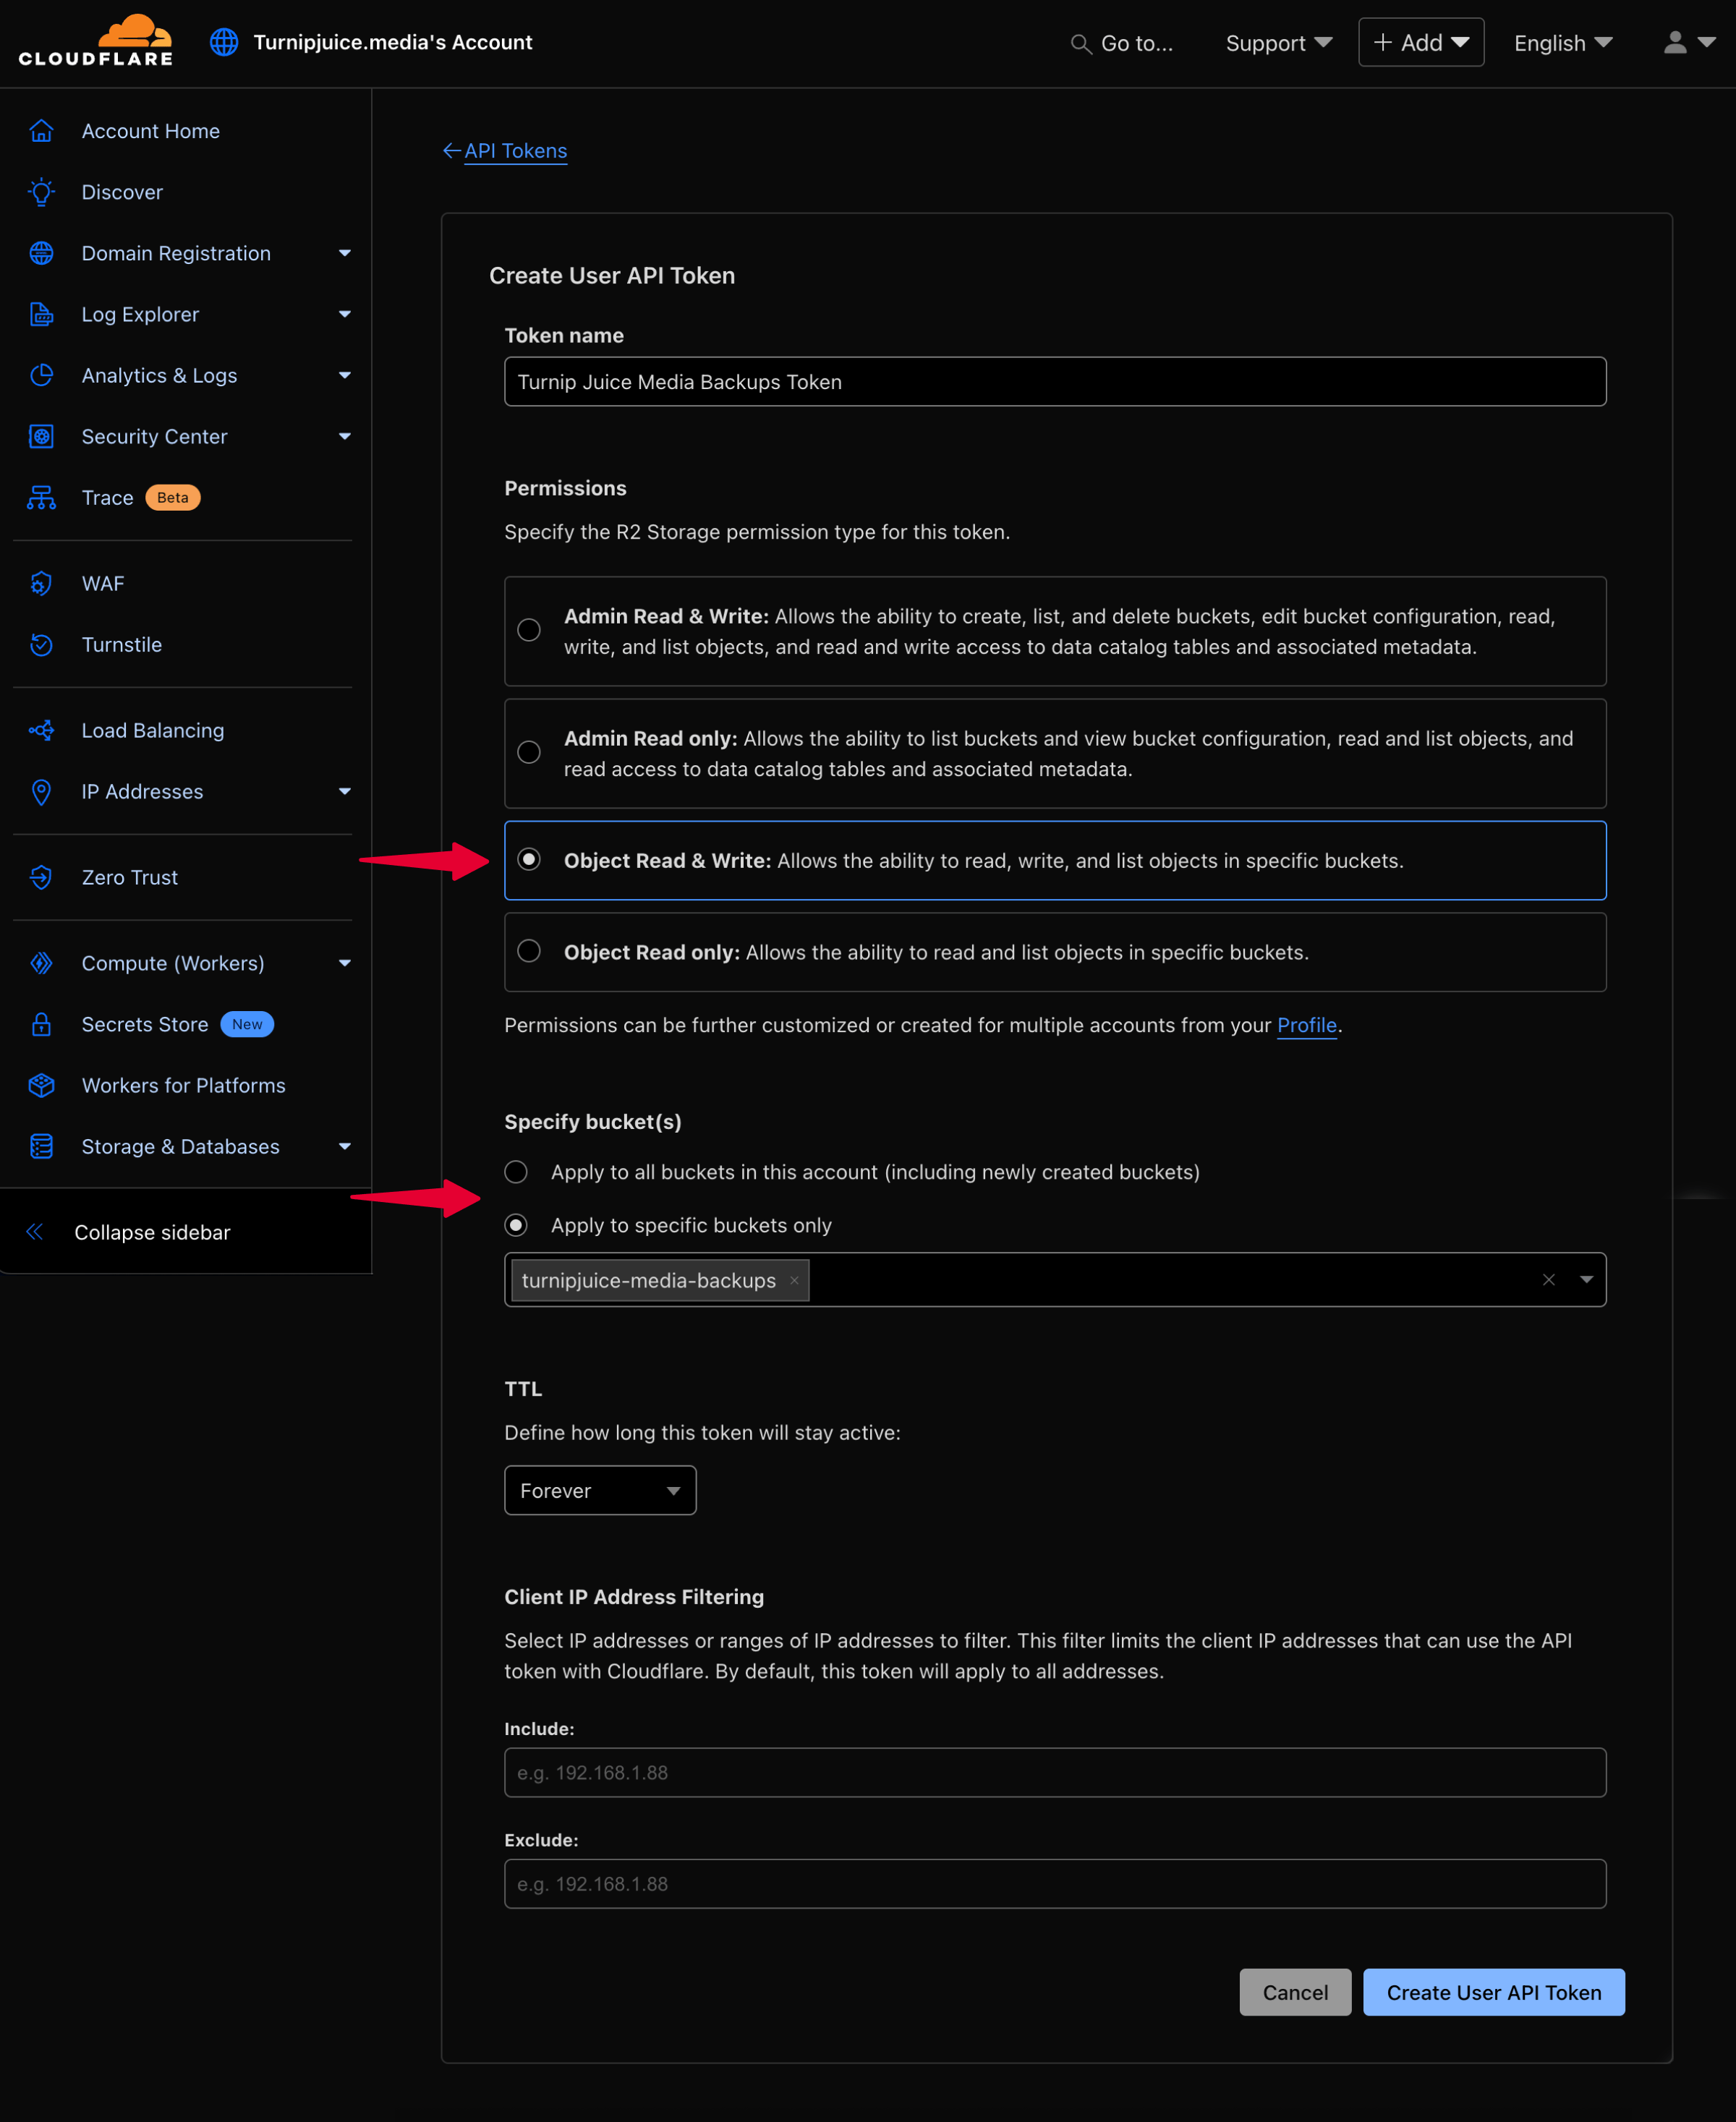Expand the Storage & Databases submenu arrow
The height and width of the screenshot is (2122, 1736).
tap(345, 1146)
